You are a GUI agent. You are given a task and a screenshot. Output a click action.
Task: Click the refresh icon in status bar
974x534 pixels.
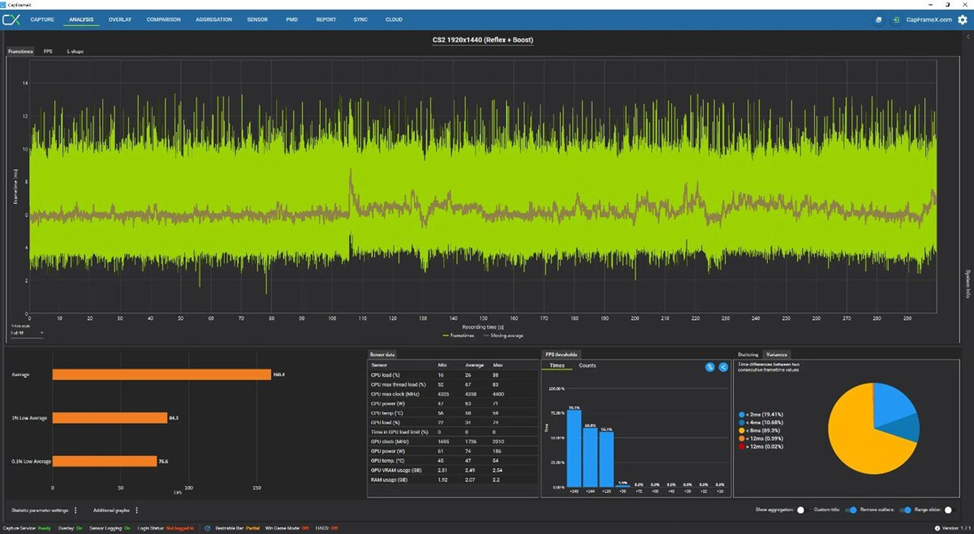tap(207, 528)
